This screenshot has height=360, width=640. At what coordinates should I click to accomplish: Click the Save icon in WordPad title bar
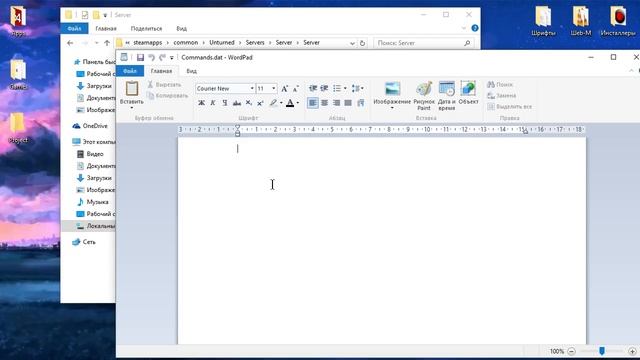pos(140,58)
